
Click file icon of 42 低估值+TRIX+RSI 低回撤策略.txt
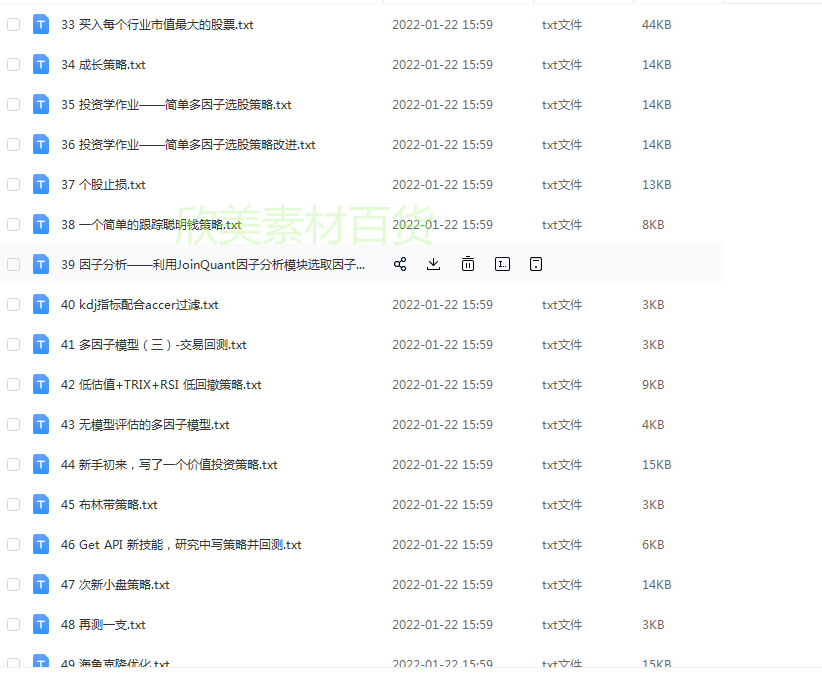point(41,384)
